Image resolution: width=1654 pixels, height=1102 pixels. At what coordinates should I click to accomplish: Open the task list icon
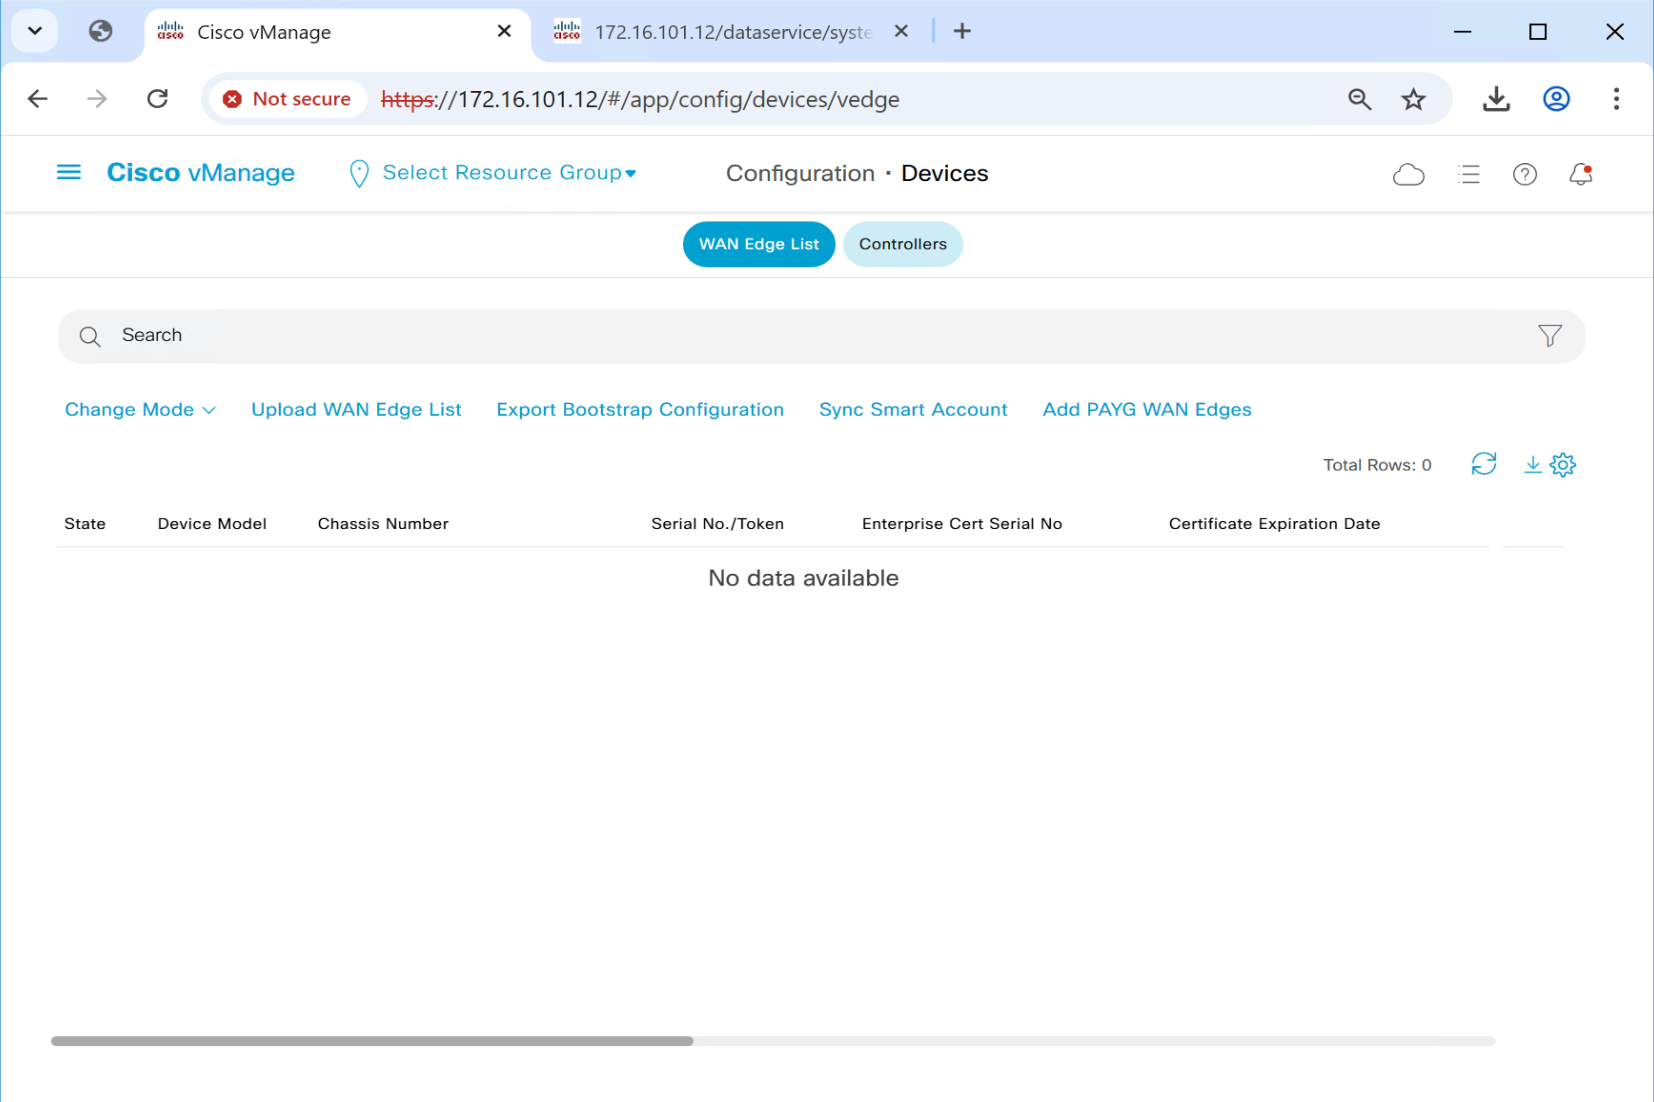point(1468,175)
